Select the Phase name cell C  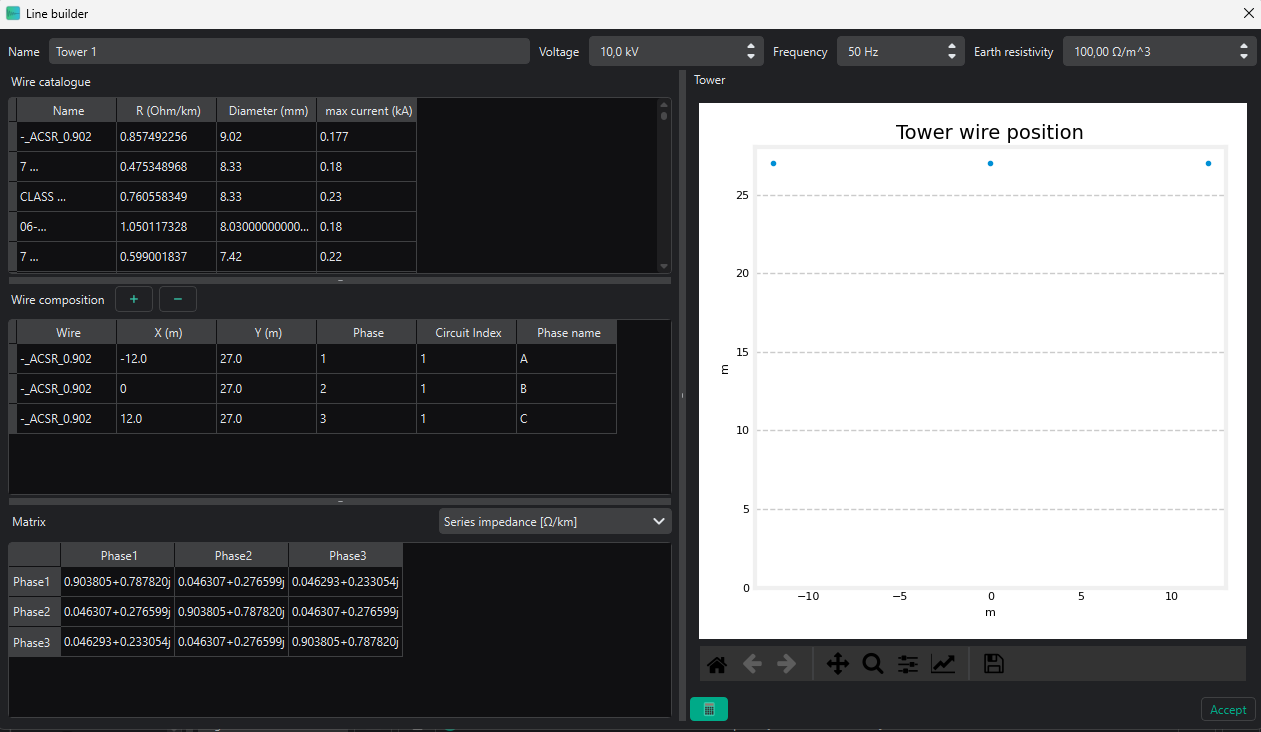pyautogui.click(x=567, y=419)
